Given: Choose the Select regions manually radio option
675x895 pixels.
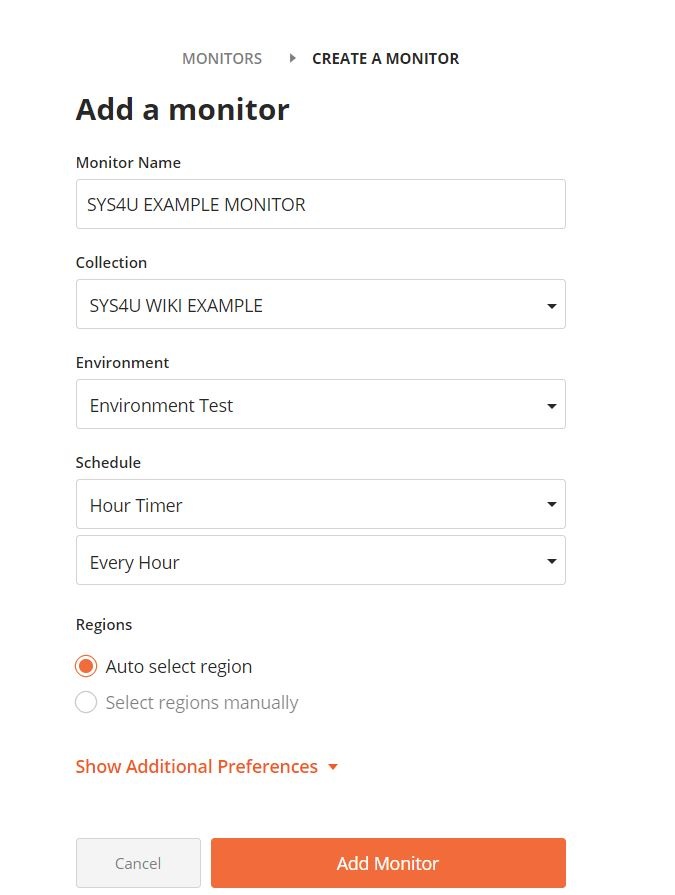Looking at the screenshot, I should point(87,702).
